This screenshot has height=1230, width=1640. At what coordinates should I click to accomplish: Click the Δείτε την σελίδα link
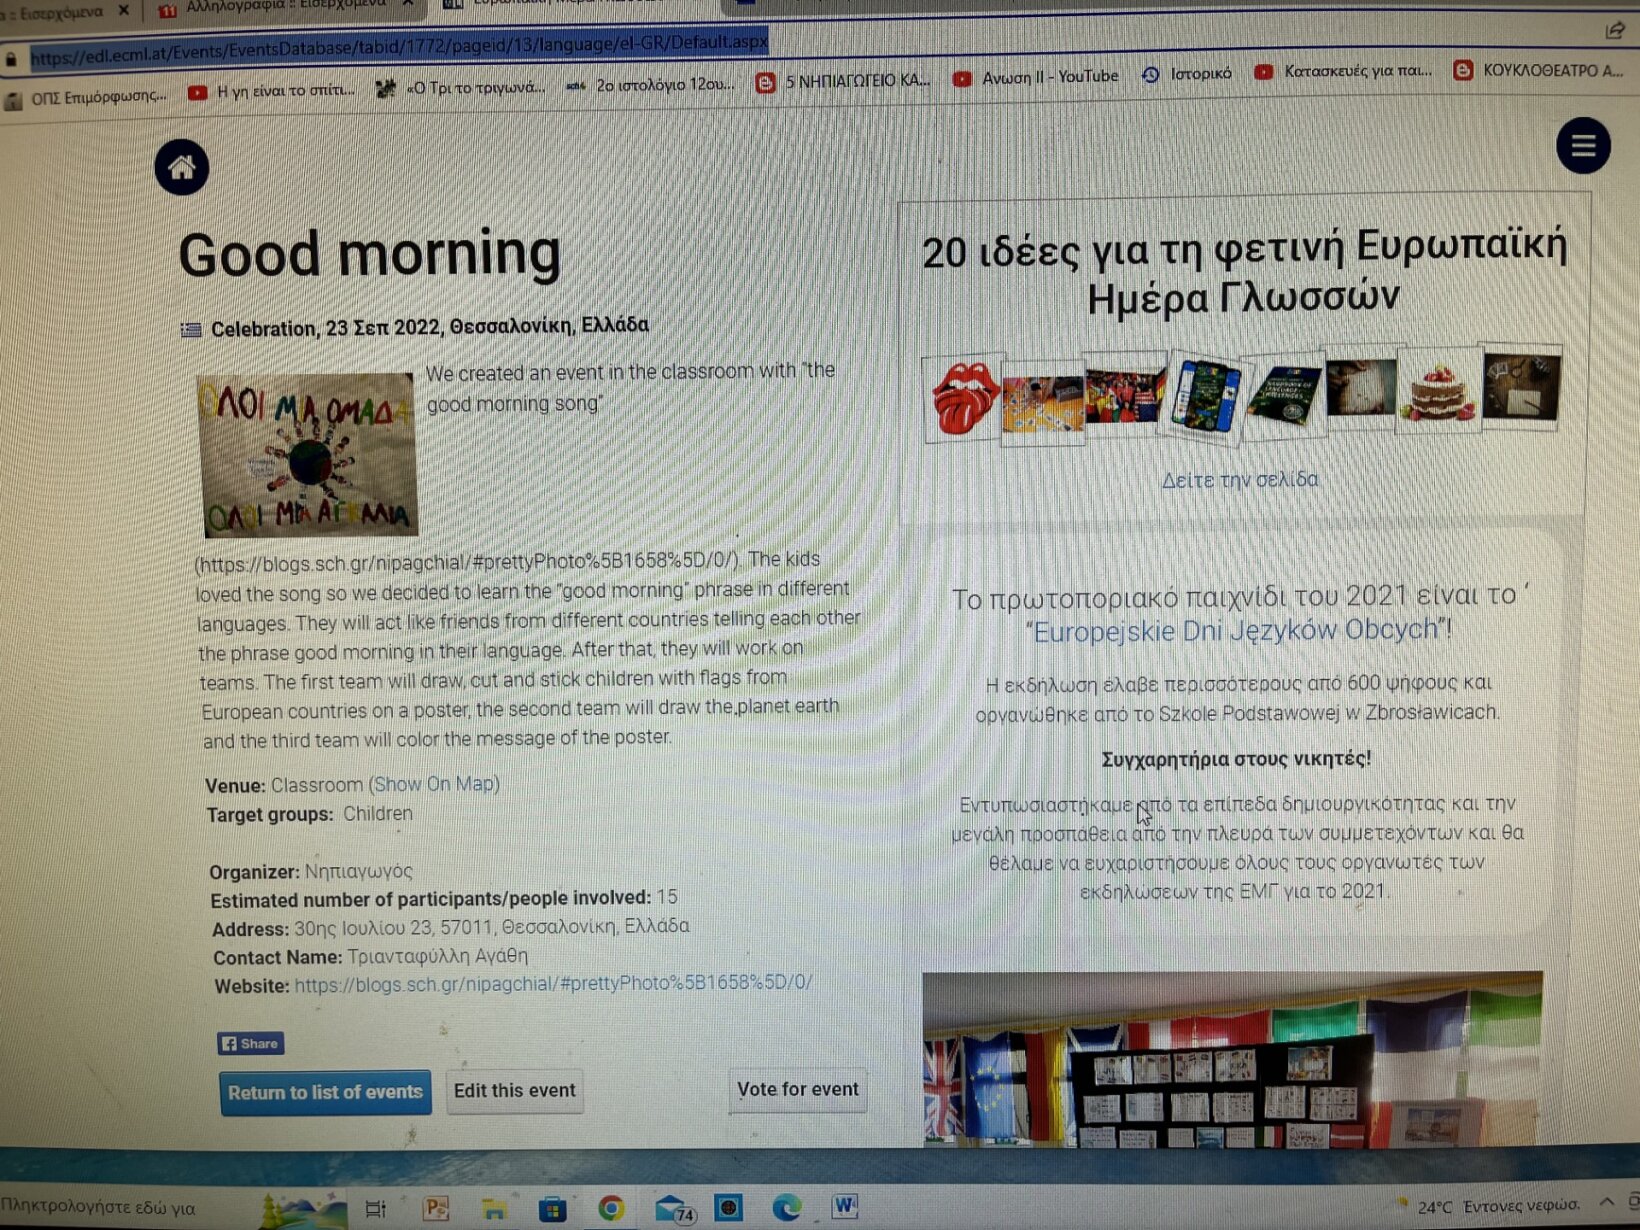click(1239, 480)
